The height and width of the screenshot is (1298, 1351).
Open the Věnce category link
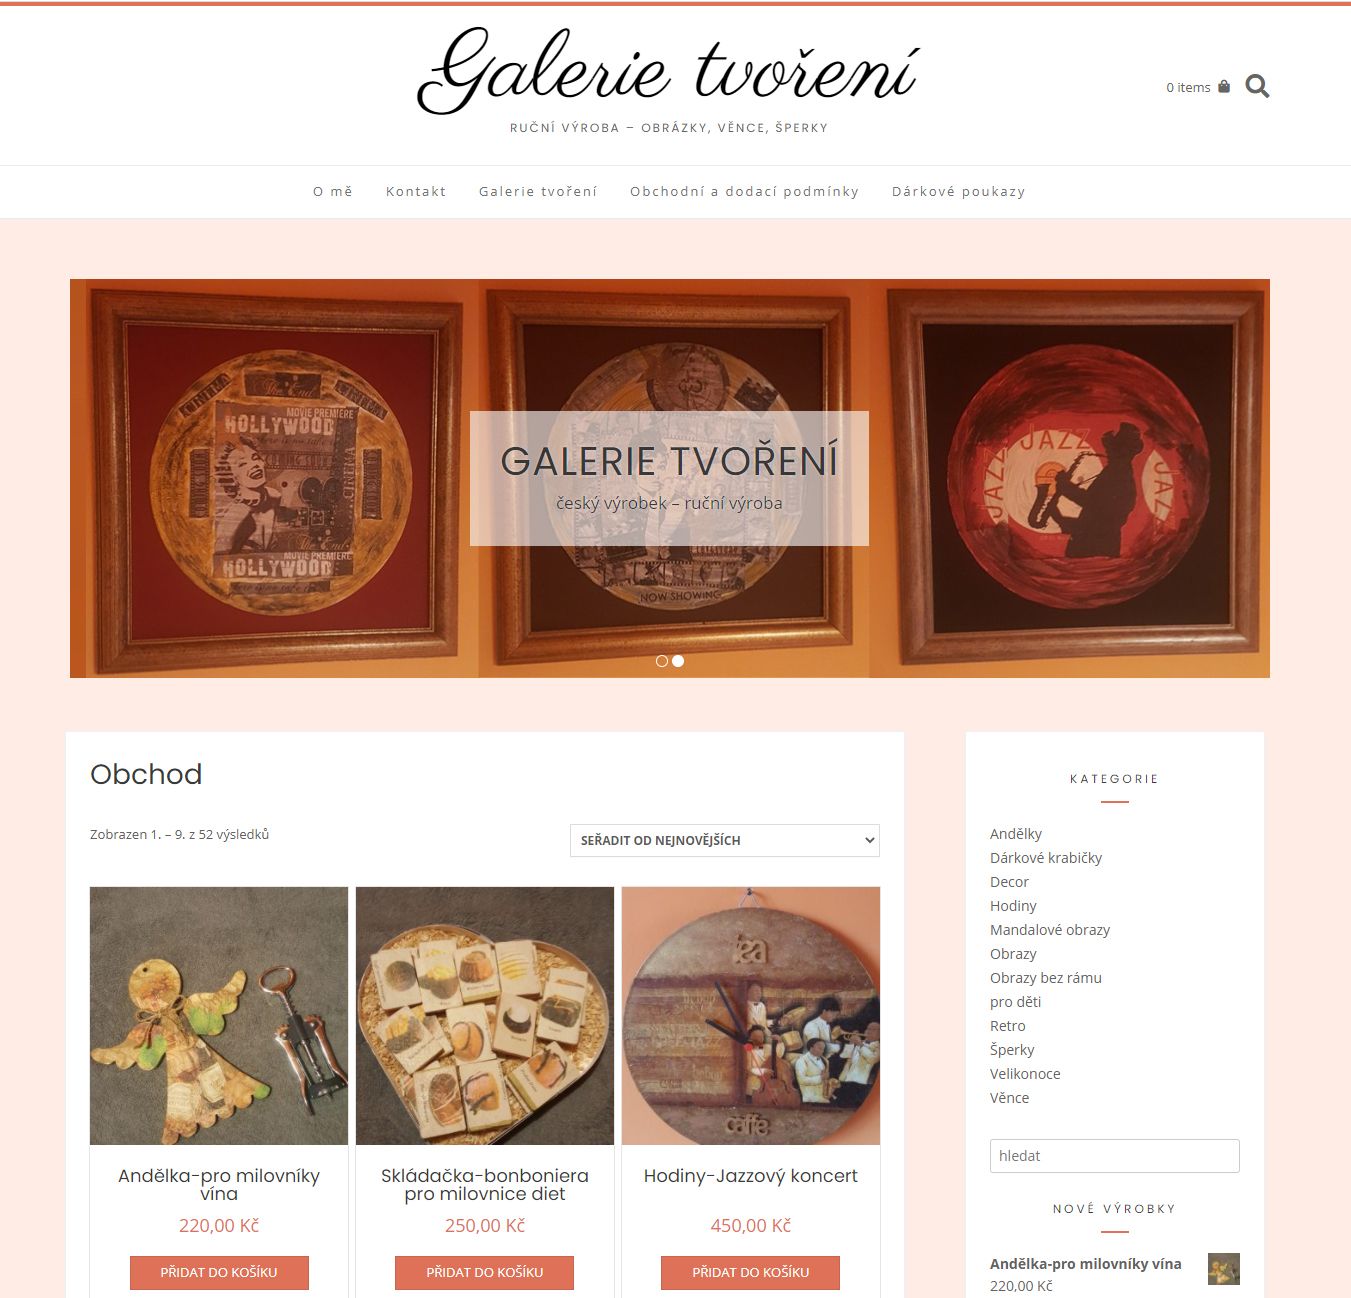tap(1009, 1098)
